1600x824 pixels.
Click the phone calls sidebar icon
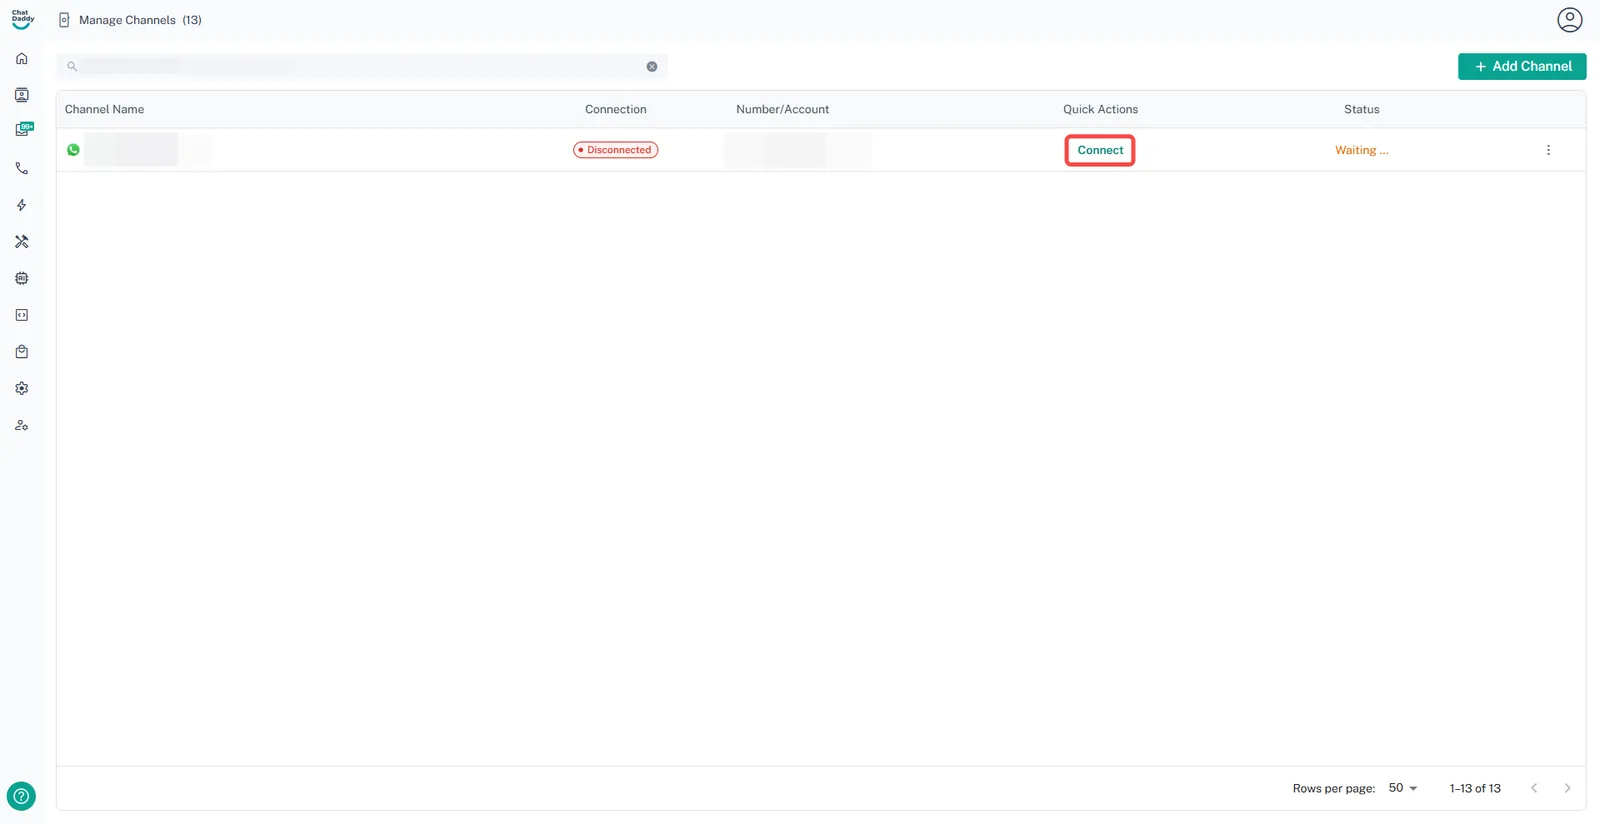tap(21, 168)
